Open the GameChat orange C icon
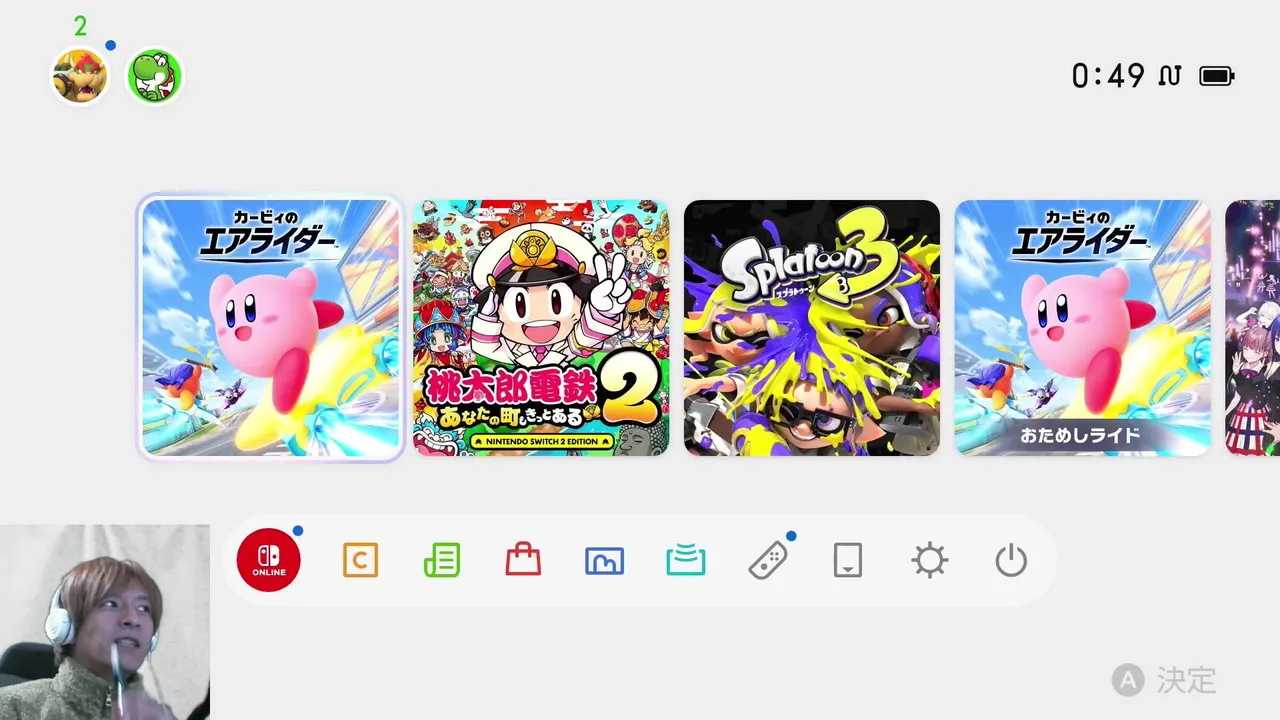The image size is (1280, 720). pos(360,560)
